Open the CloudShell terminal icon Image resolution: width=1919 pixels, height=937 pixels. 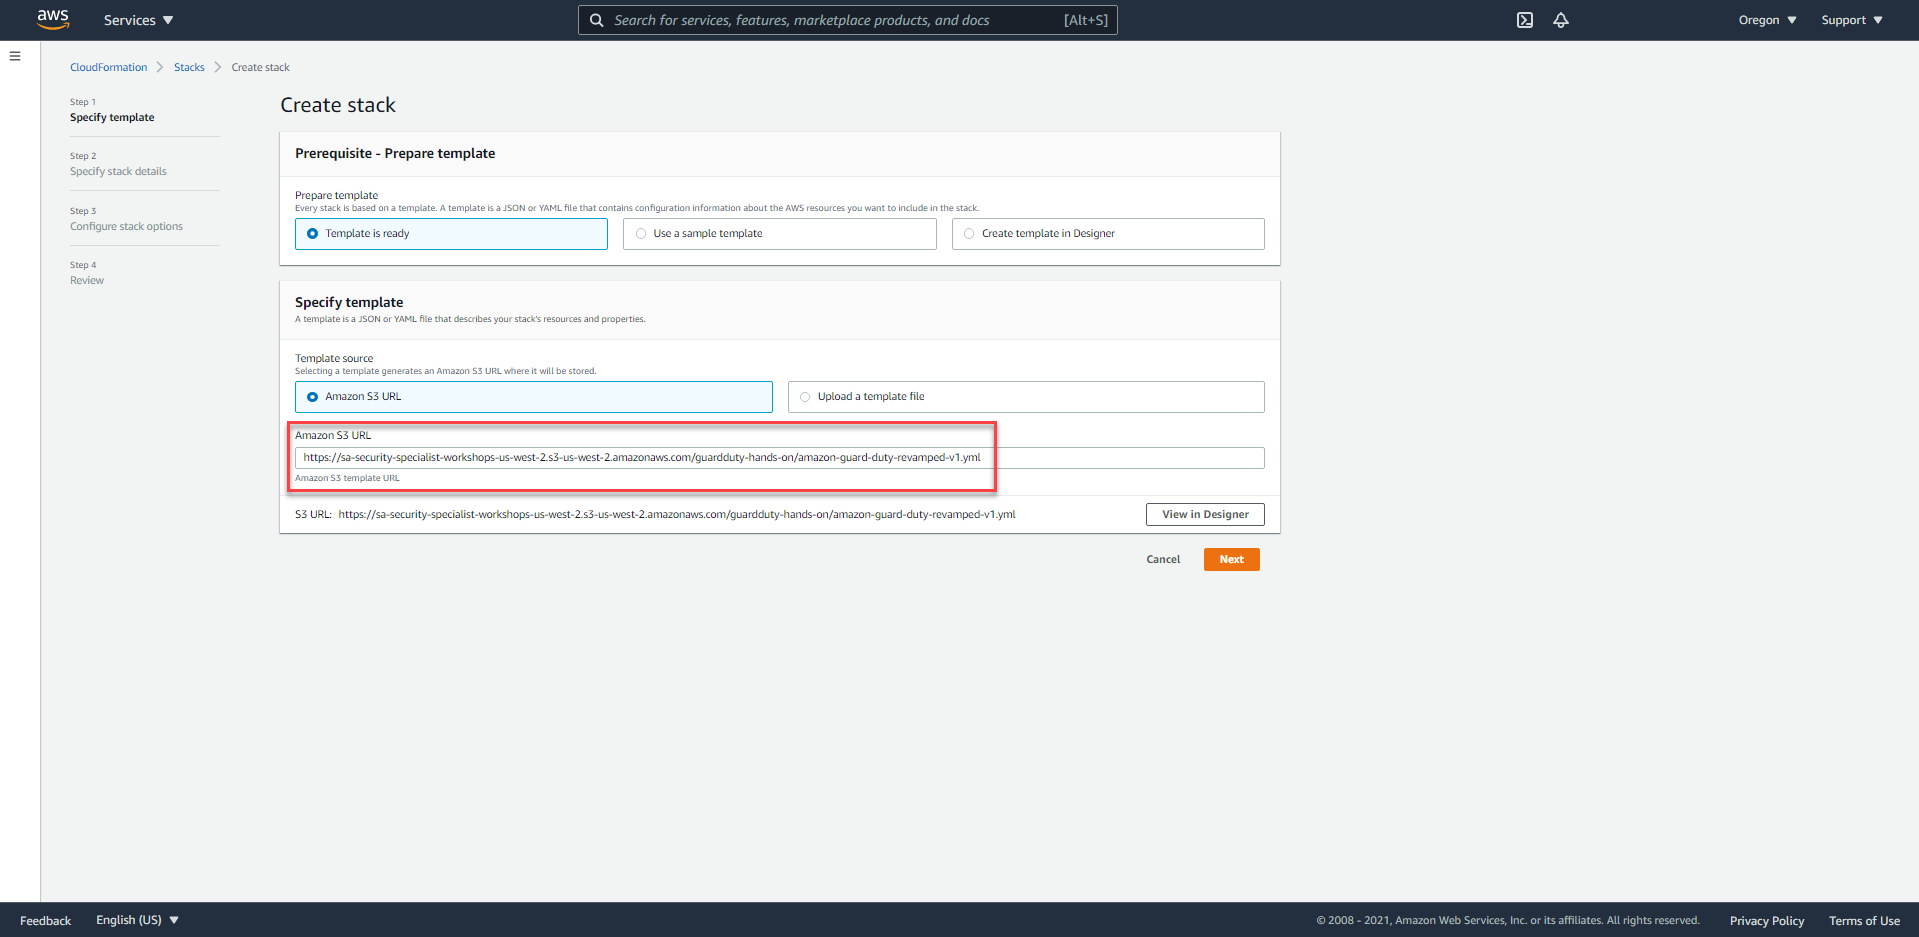(1525, 20)
